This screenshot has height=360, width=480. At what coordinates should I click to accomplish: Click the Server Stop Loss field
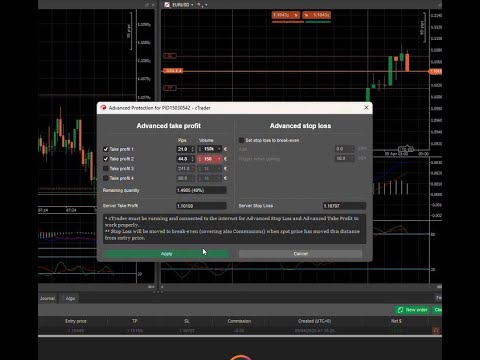344,206
